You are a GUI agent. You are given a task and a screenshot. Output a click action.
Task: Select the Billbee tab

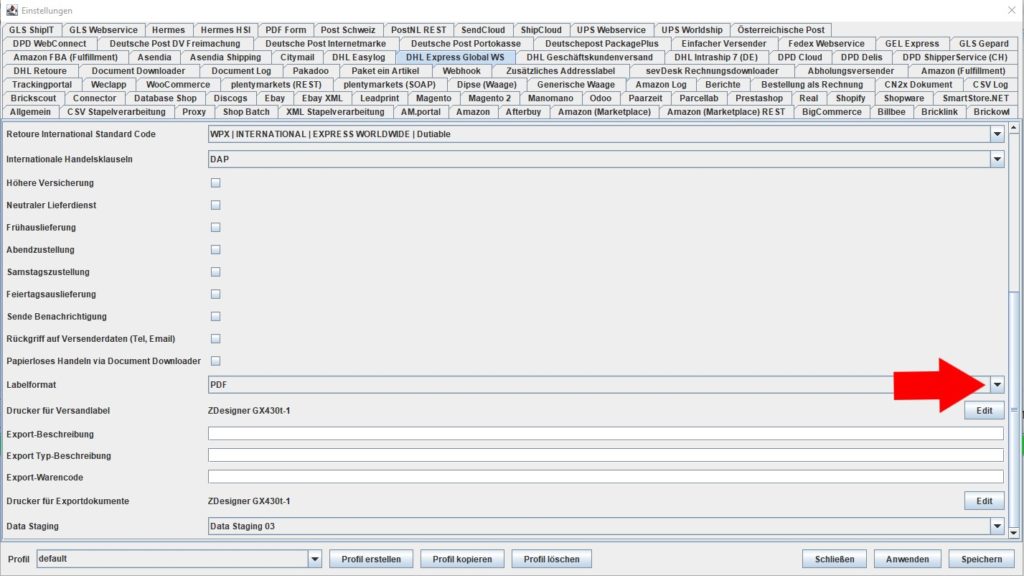(891, 112)
